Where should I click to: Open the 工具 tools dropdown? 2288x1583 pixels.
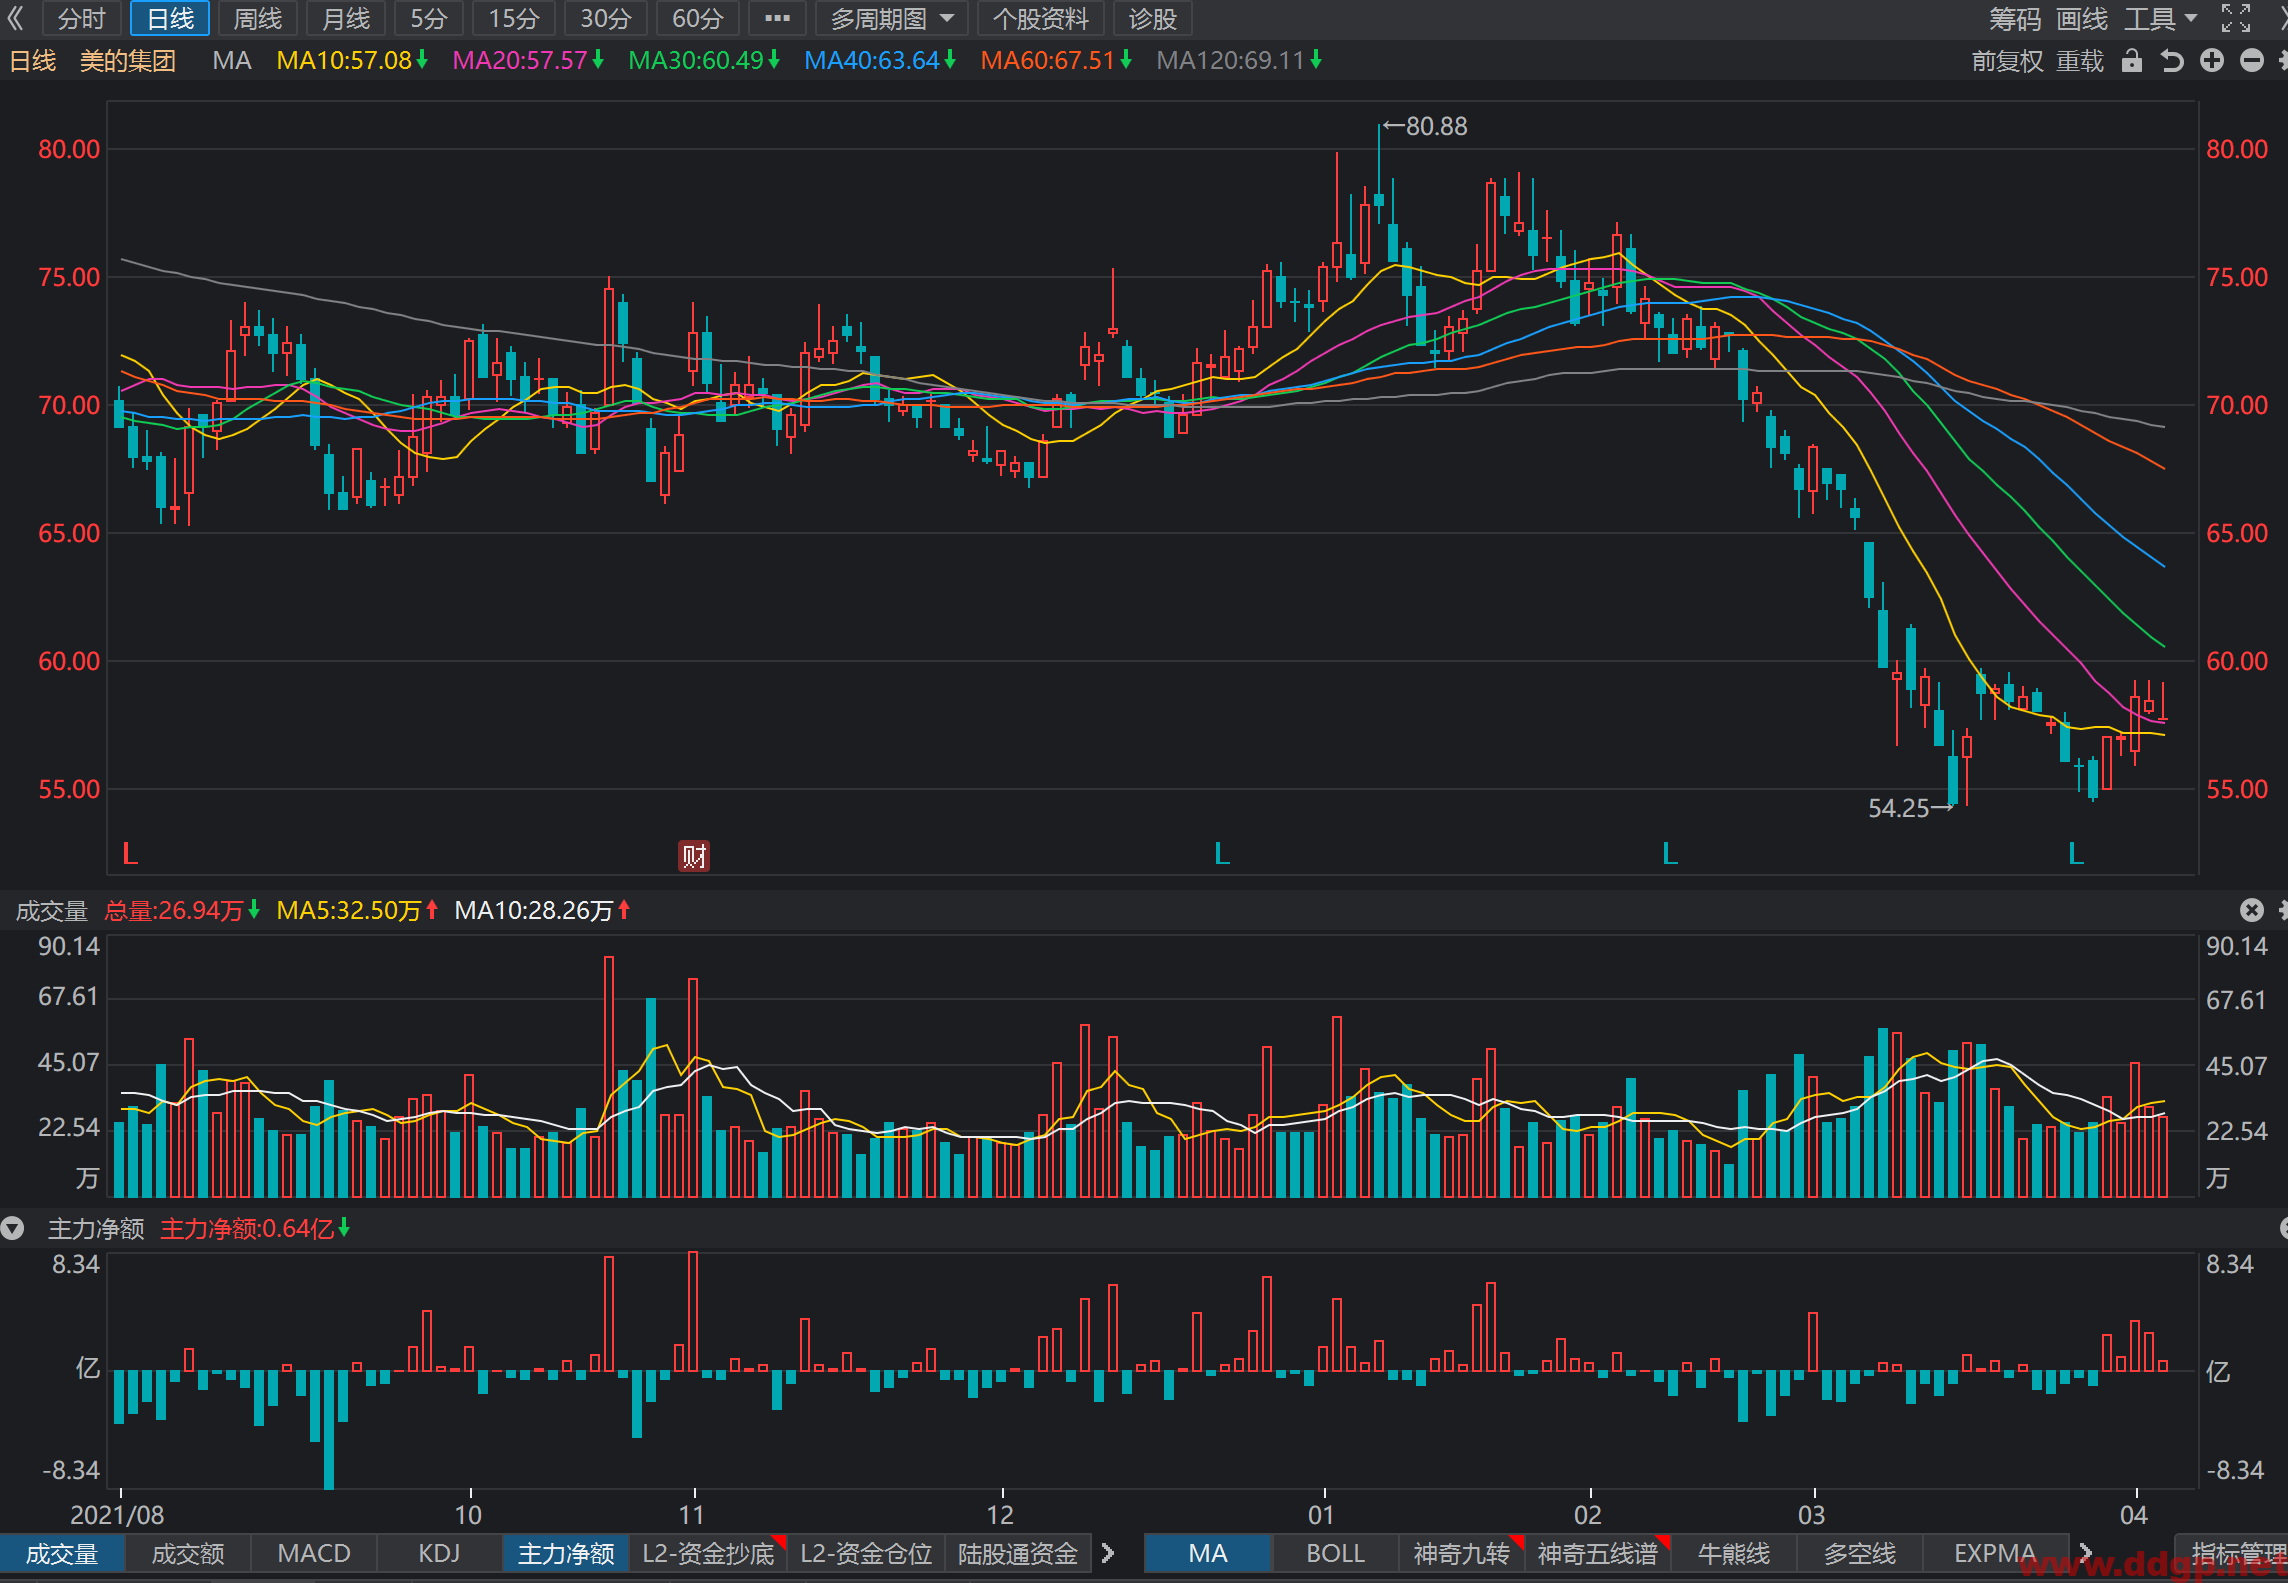click(x=2160, y=18)
